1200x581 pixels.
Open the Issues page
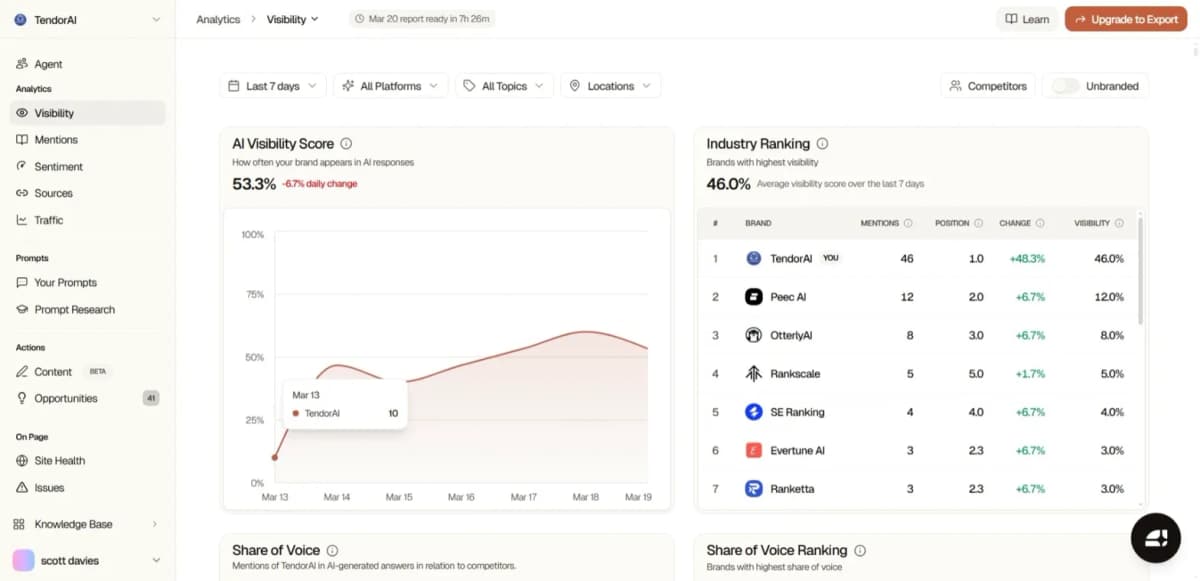click(48, 487)
